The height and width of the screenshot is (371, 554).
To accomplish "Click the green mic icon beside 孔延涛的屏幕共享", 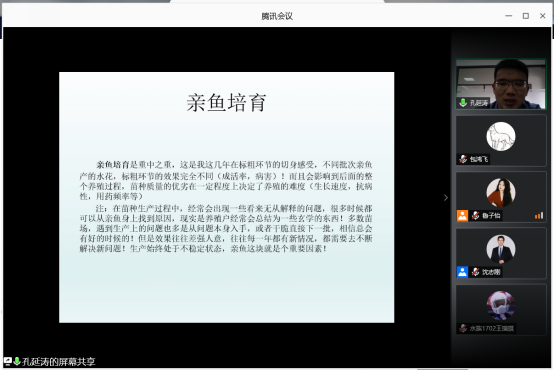I will tap(17, 361).
